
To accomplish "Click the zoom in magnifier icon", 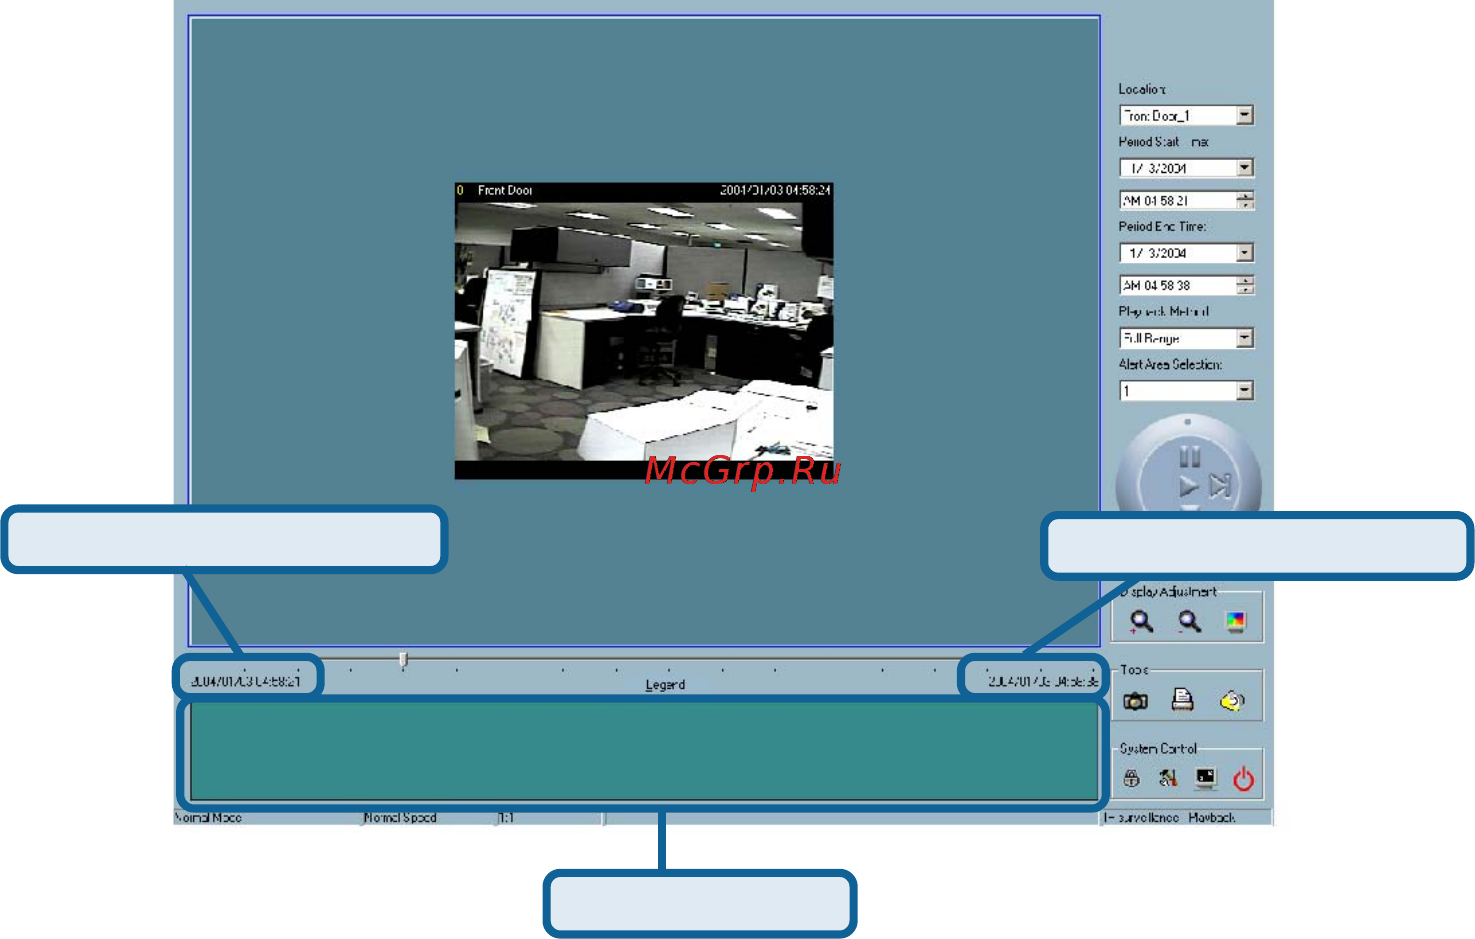I will pos(1141,622).
